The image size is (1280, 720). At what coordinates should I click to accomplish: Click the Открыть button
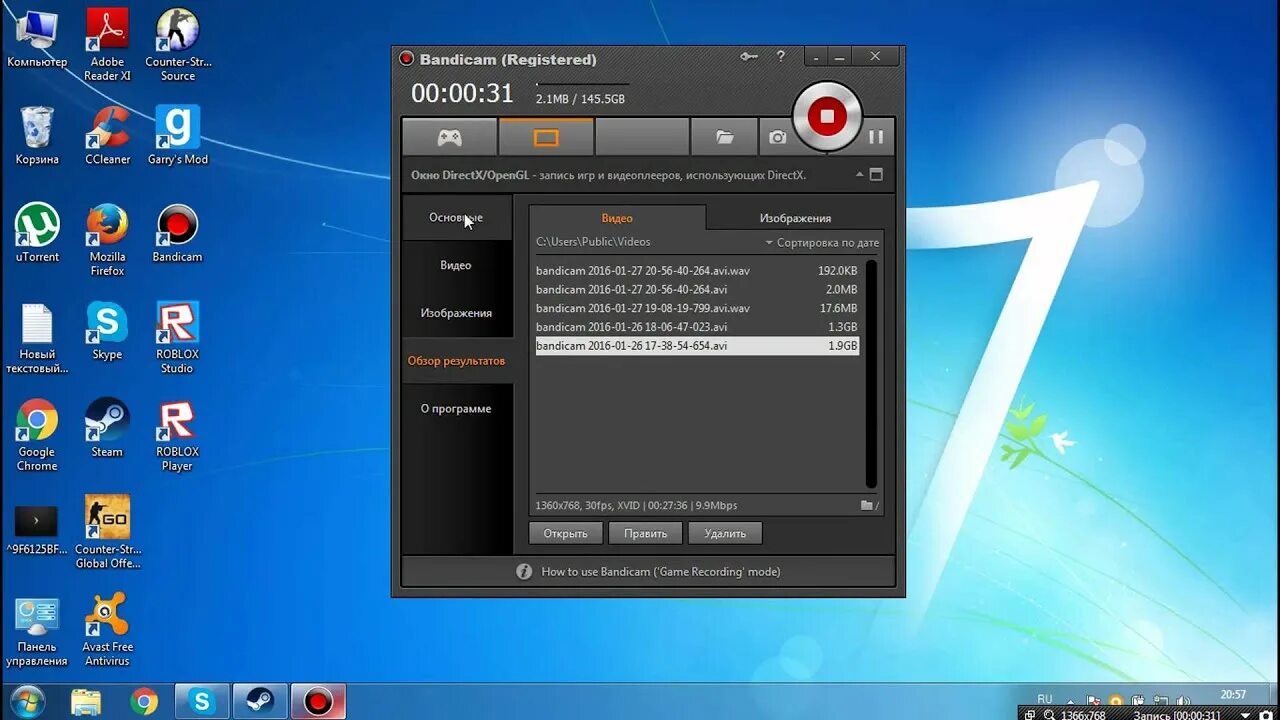[x=566, y=533]
